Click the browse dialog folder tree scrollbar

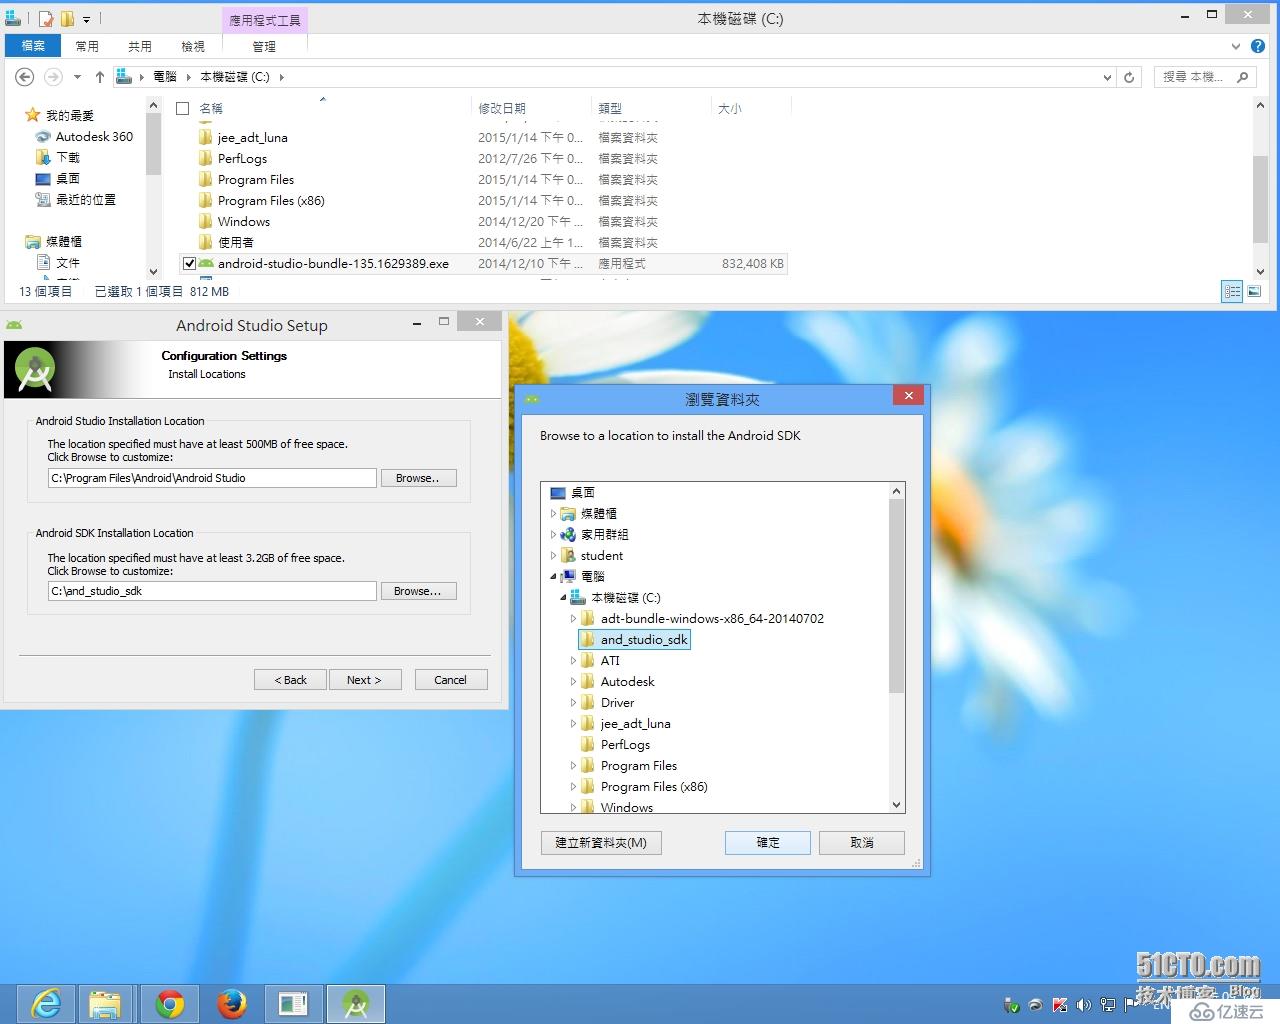pos(896,594)
